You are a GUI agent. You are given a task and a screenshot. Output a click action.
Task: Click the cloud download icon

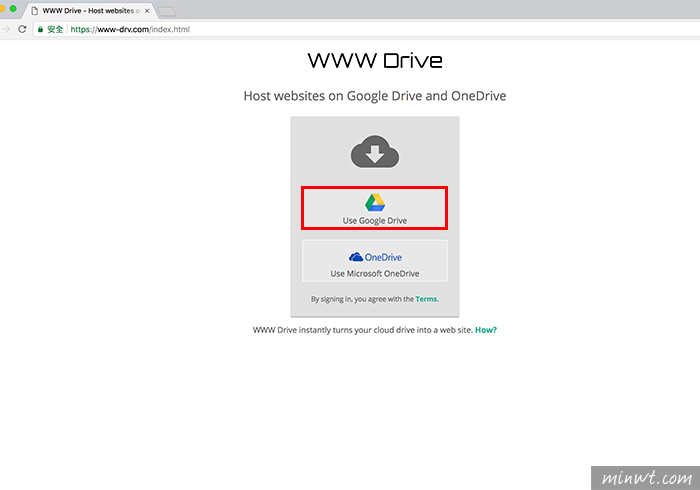(x=375, y=152)
